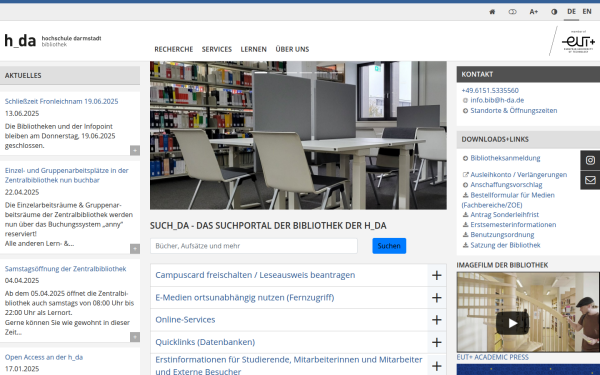
Task: Increase font size with A+ icon
Action: (x=533, y=12)
